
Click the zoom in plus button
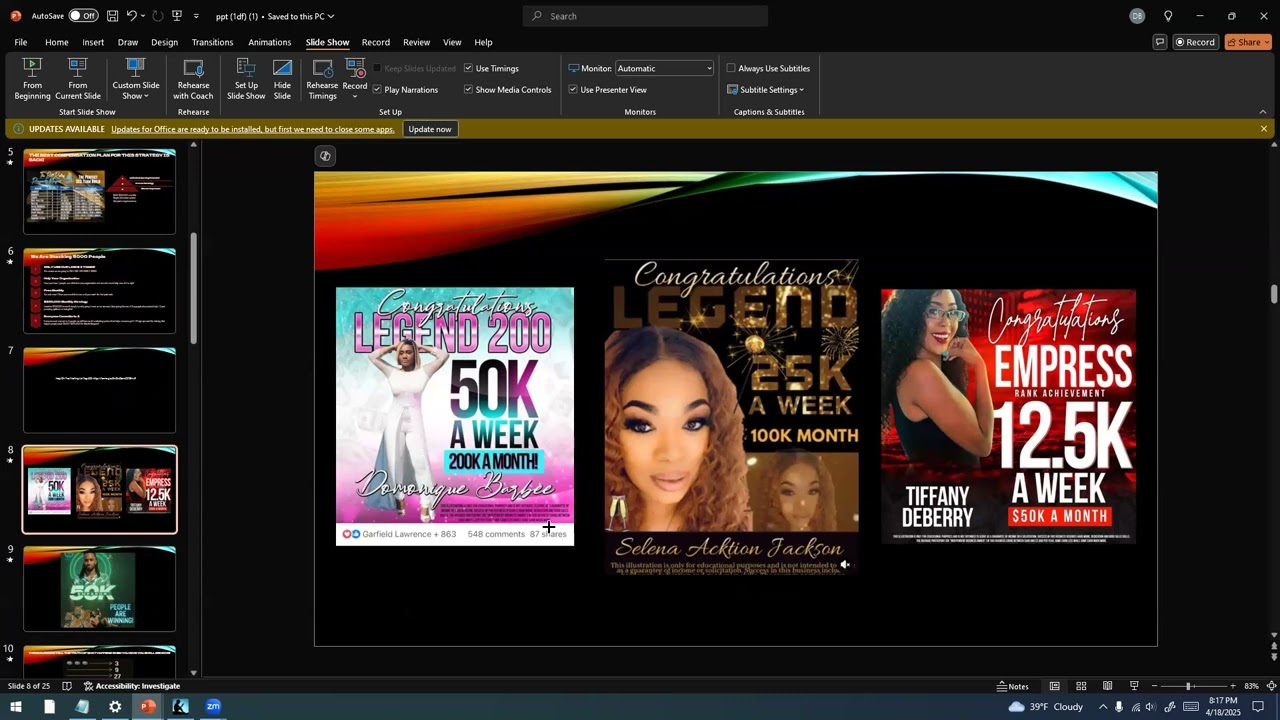click(1232, 686)
